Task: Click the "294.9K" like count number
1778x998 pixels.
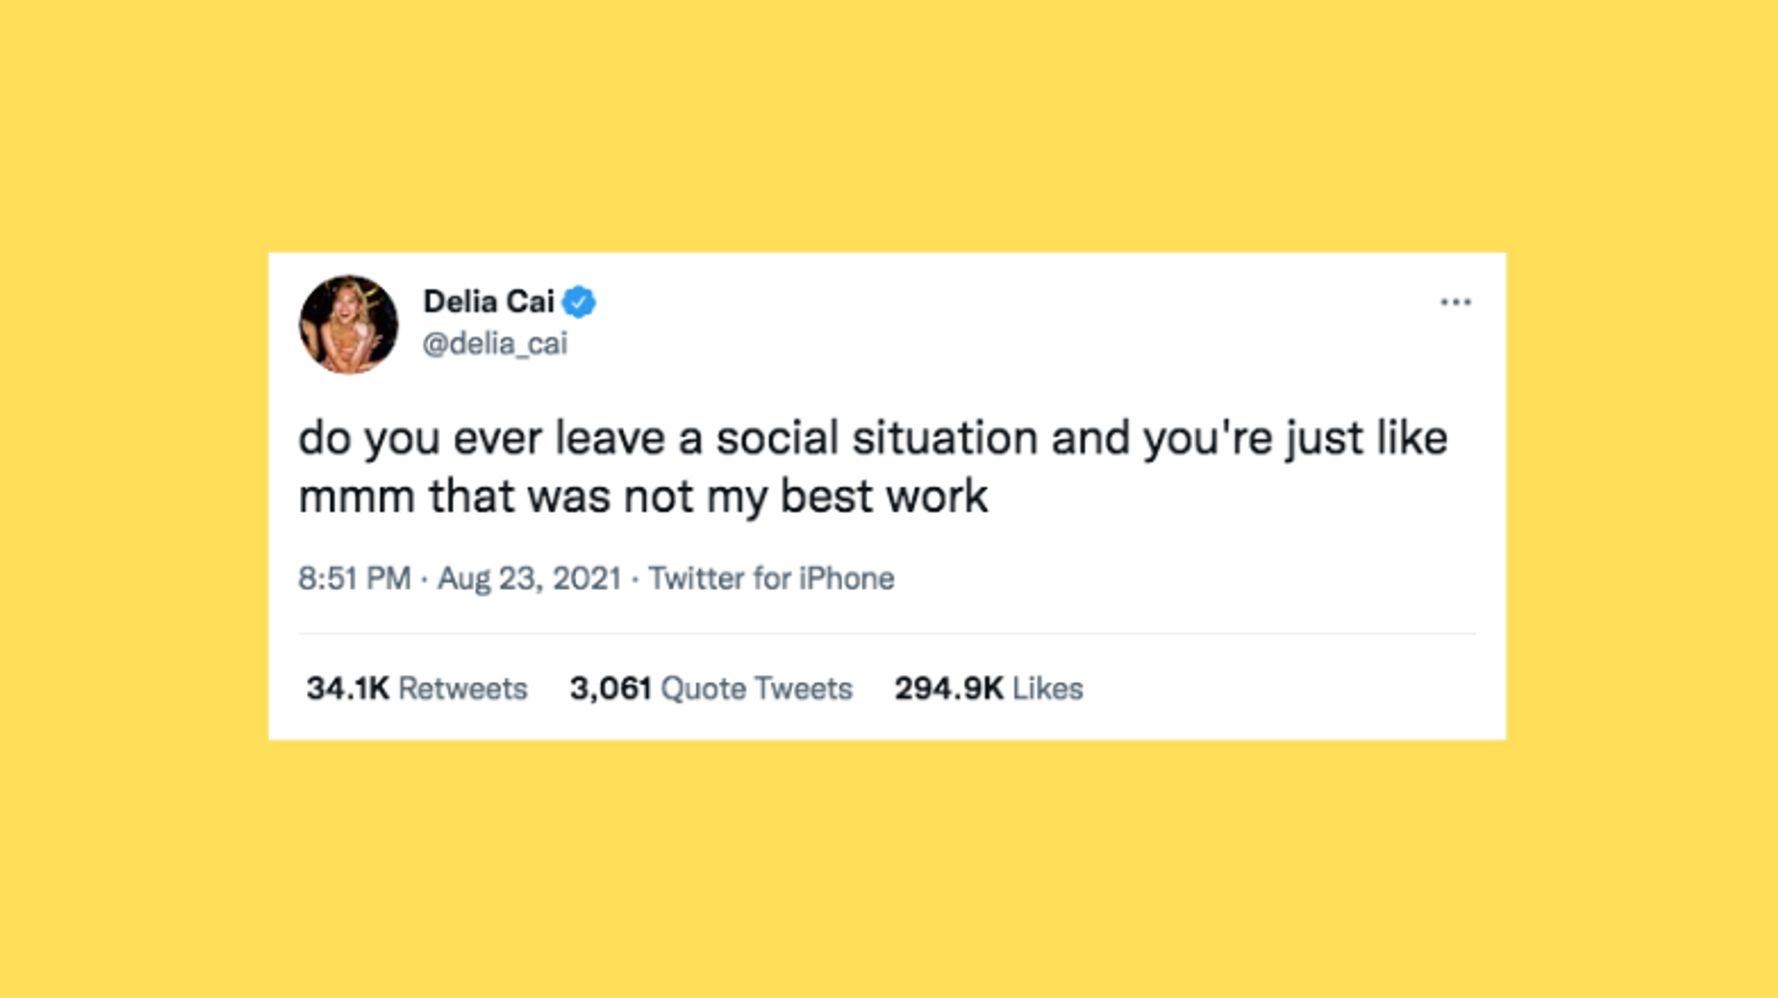Action: (x=948, y=688)
